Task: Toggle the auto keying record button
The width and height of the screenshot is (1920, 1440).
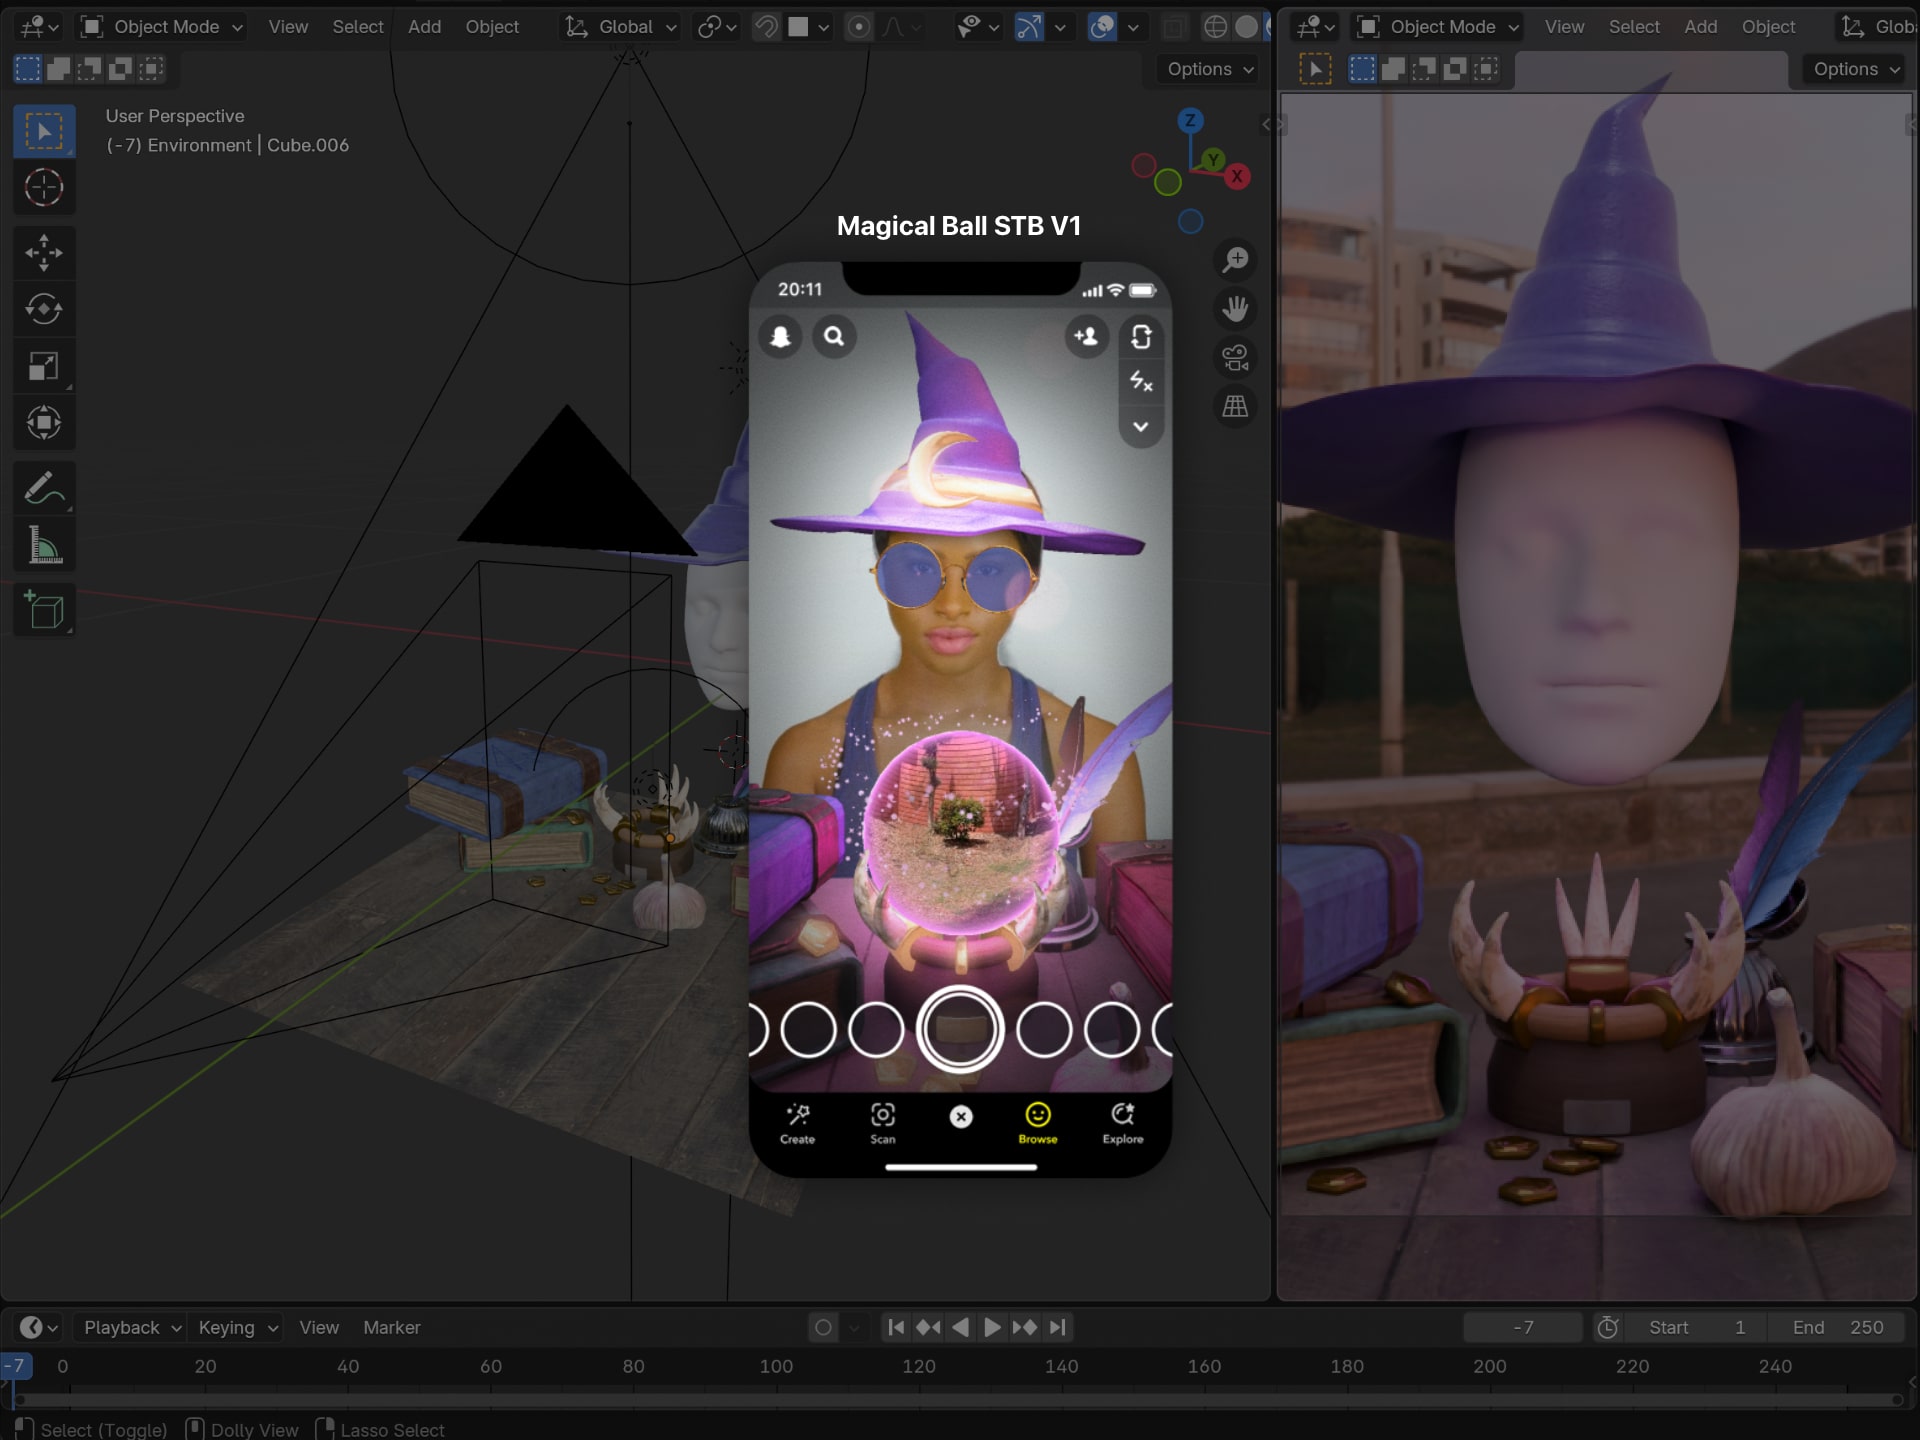Action: pyautogui.click(x=823, y=1327)
